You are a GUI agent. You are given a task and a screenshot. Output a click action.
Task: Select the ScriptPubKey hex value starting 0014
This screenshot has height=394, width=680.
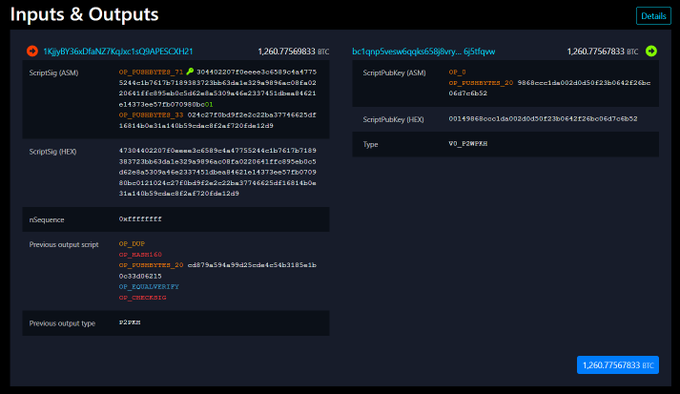pos(543,119)
